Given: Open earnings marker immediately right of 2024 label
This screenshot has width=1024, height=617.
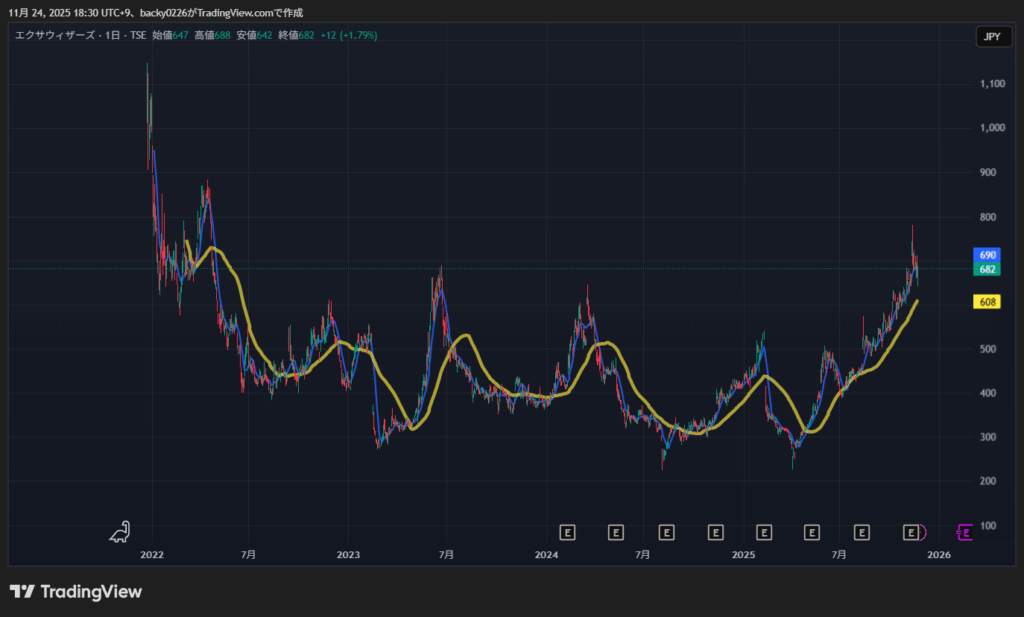Looking at the screenshot, I should coord(567,532).
